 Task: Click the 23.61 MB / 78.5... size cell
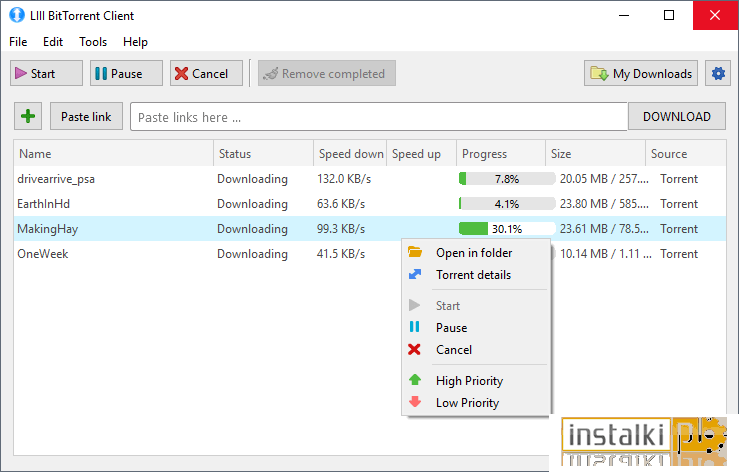tap(604, 229)
